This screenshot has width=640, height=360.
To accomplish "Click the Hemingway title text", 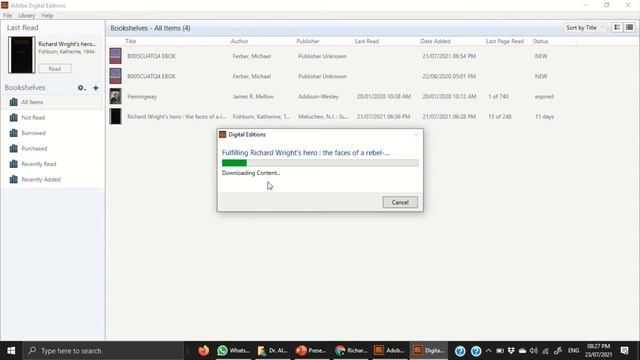I will pyautogui.click(x=142, y=97).
